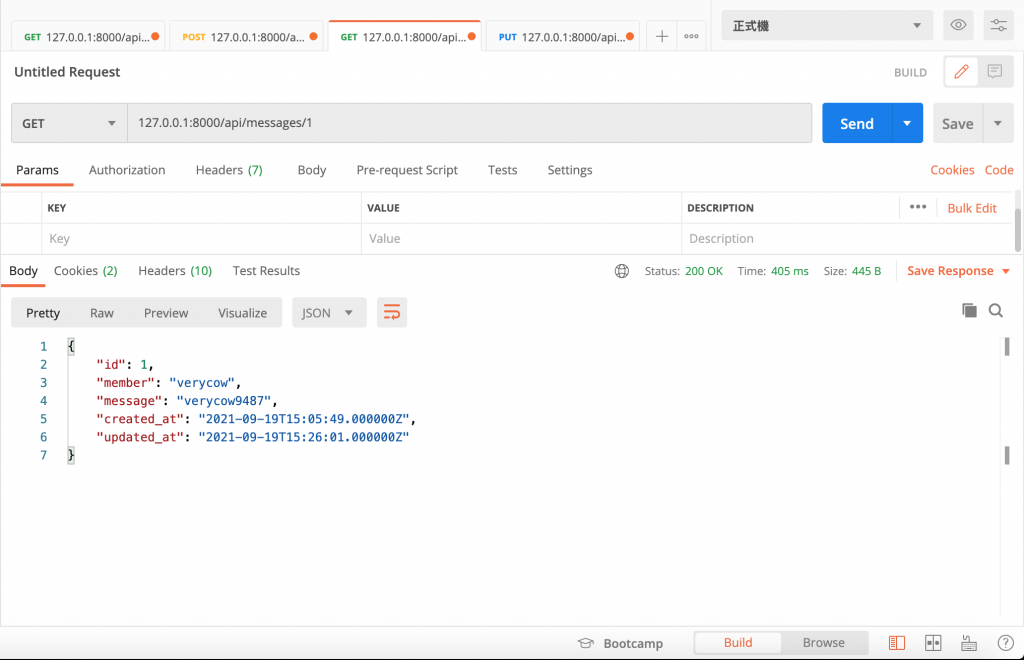Open Bootcamp from the status bar
Image resolution: width=1024 pixels, height=660 pixels.
(x=620, y=643)
